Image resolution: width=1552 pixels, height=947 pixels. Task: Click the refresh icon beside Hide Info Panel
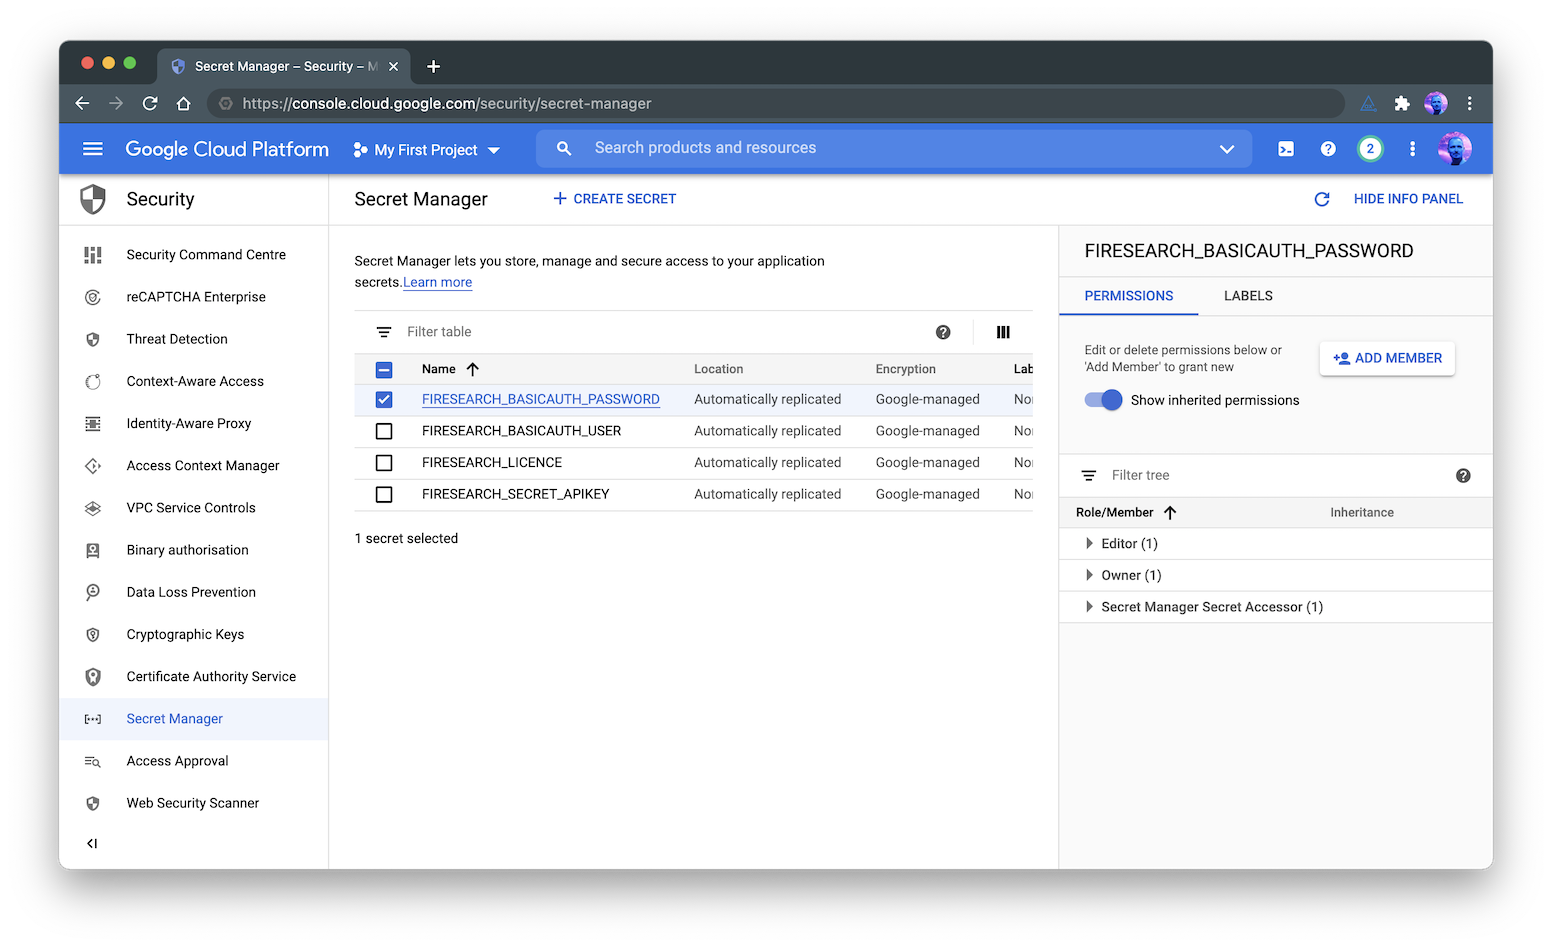(1322, 199)
